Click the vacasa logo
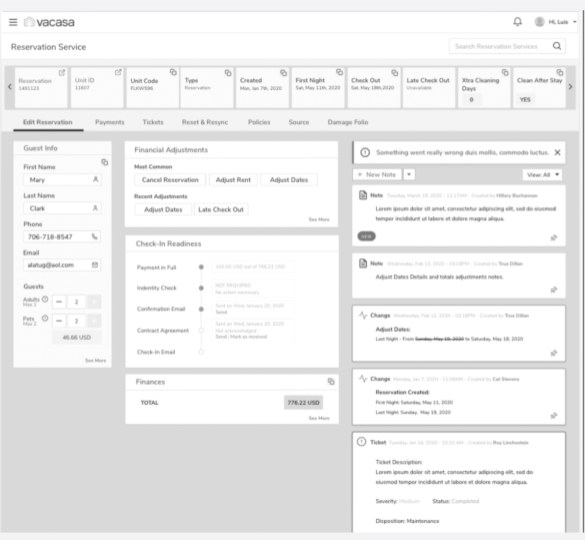This screenshot has width=585, height=540. 49,22
